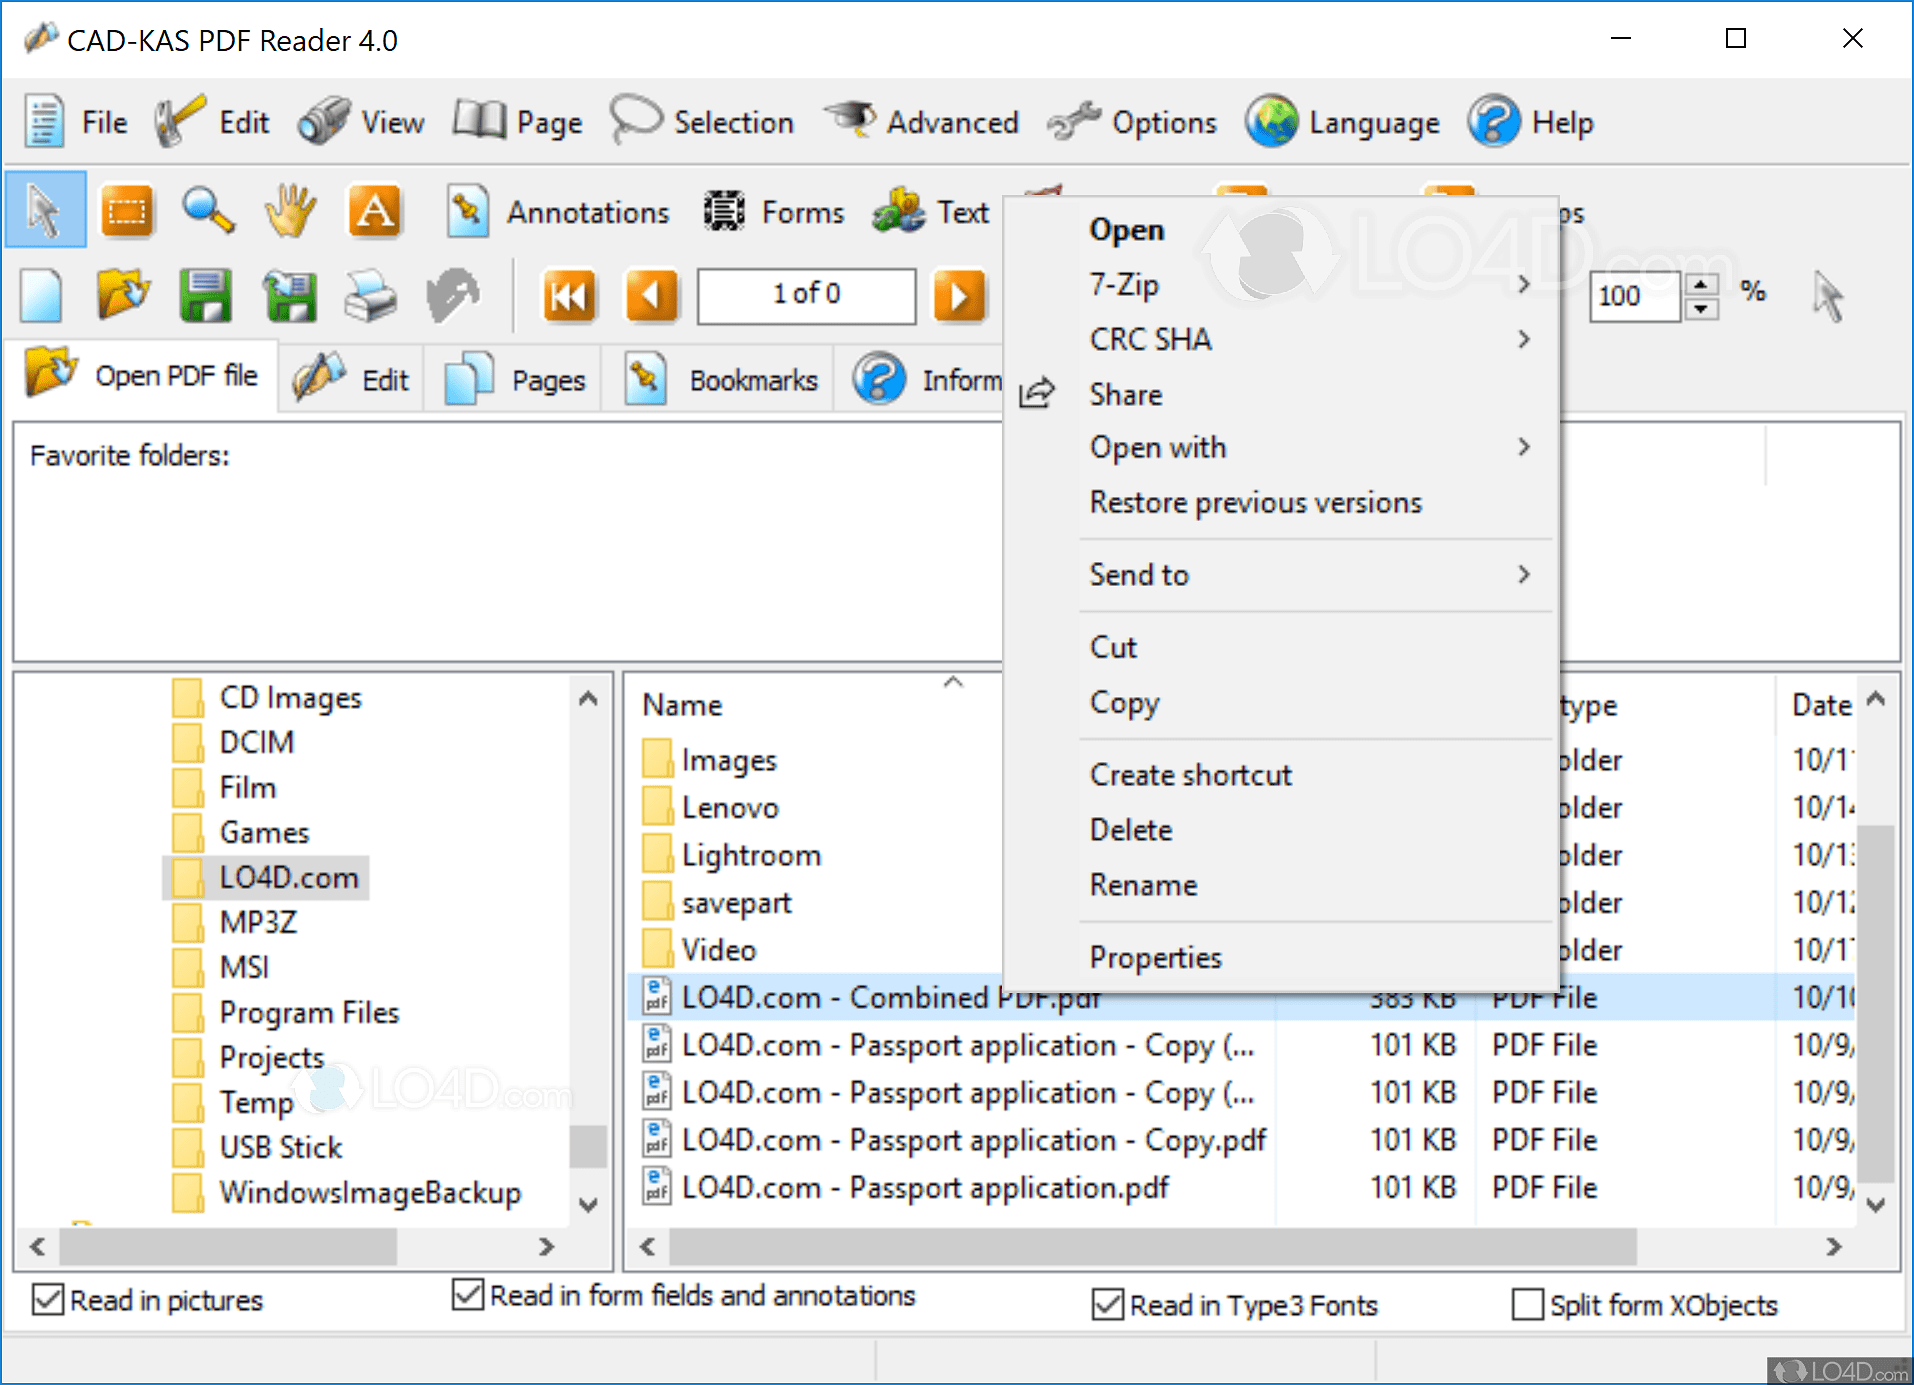This screenshot has height=1385, width=1914.
Task: Enable the Split form XObjects checkbox
Action: (1528, 1304)
